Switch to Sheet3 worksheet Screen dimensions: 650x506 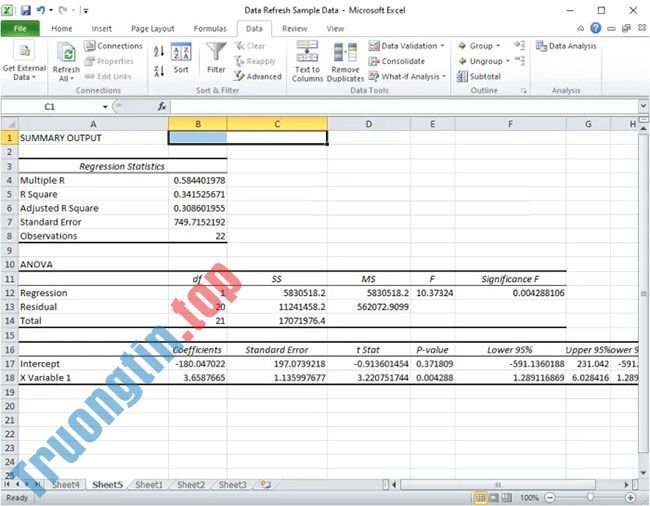coord(233,484)
